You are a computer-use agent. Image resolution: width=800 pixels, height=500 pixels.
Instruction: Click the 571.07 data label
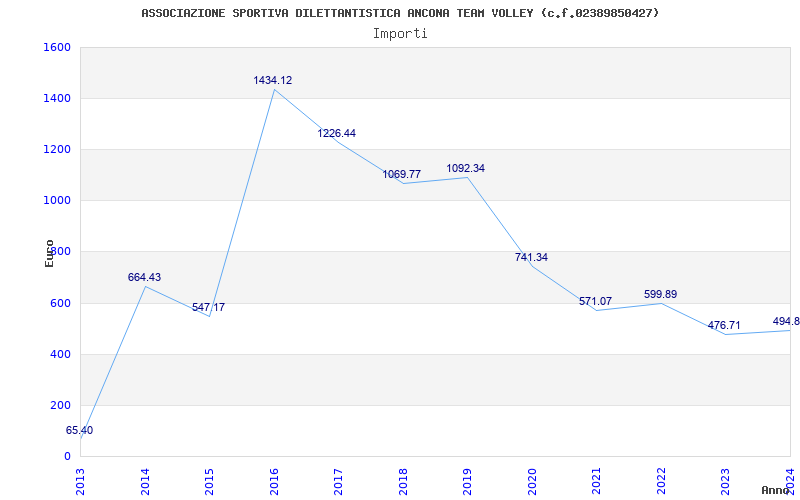[x=595, y=302]
